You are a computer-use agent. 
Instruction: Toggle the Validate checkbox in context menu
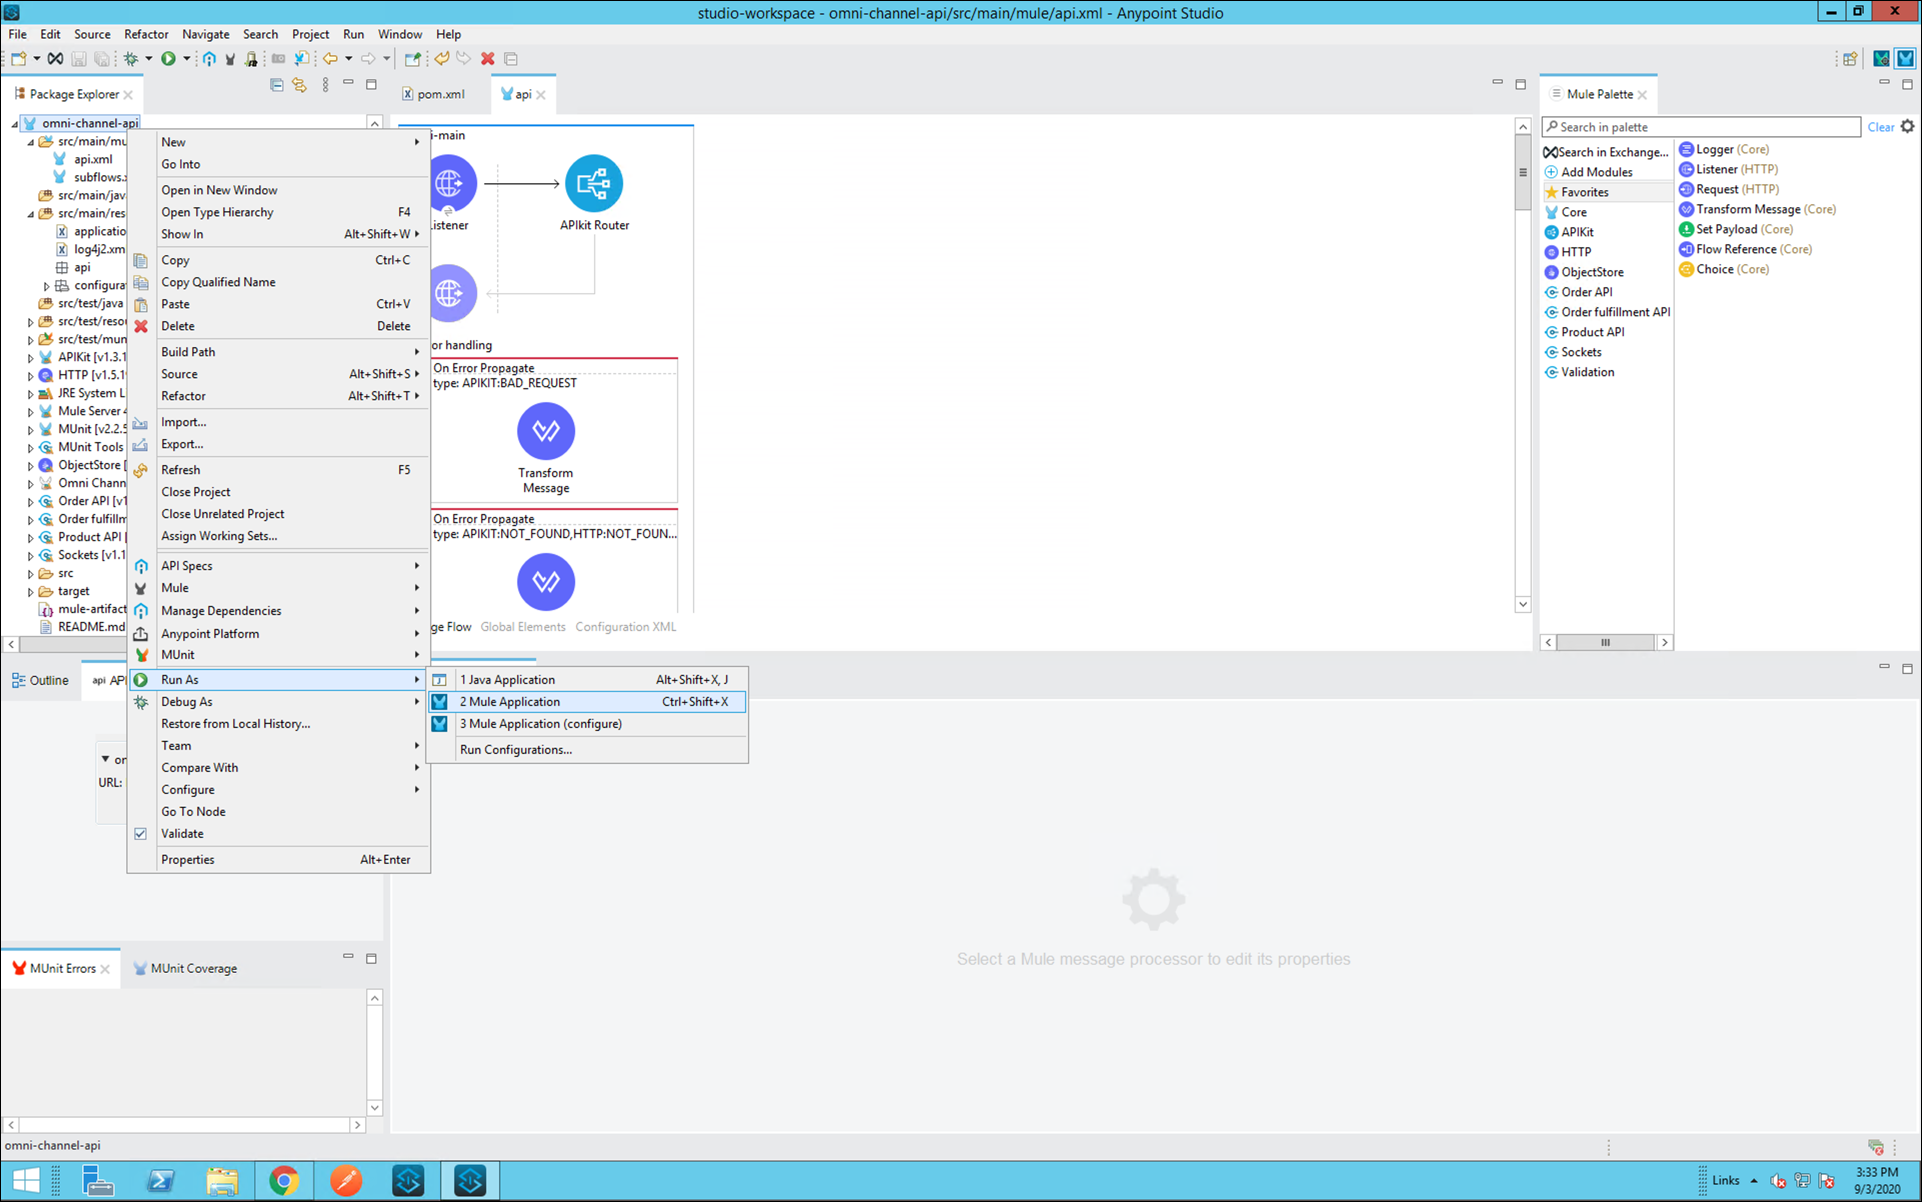(x=141, y=834)
